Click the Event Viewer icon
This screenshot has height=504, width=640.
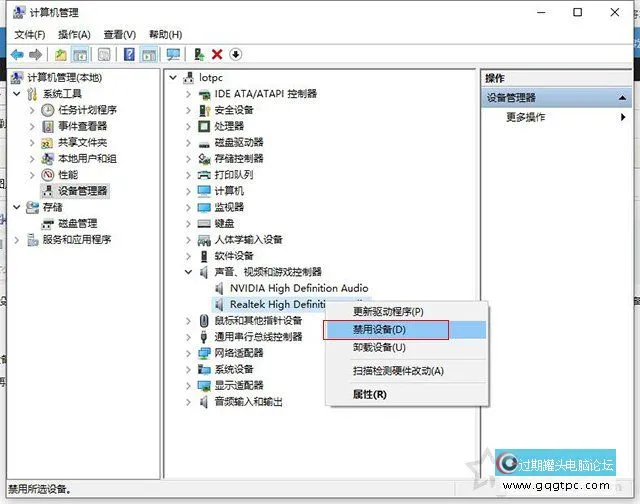click(x=48, y=126)
